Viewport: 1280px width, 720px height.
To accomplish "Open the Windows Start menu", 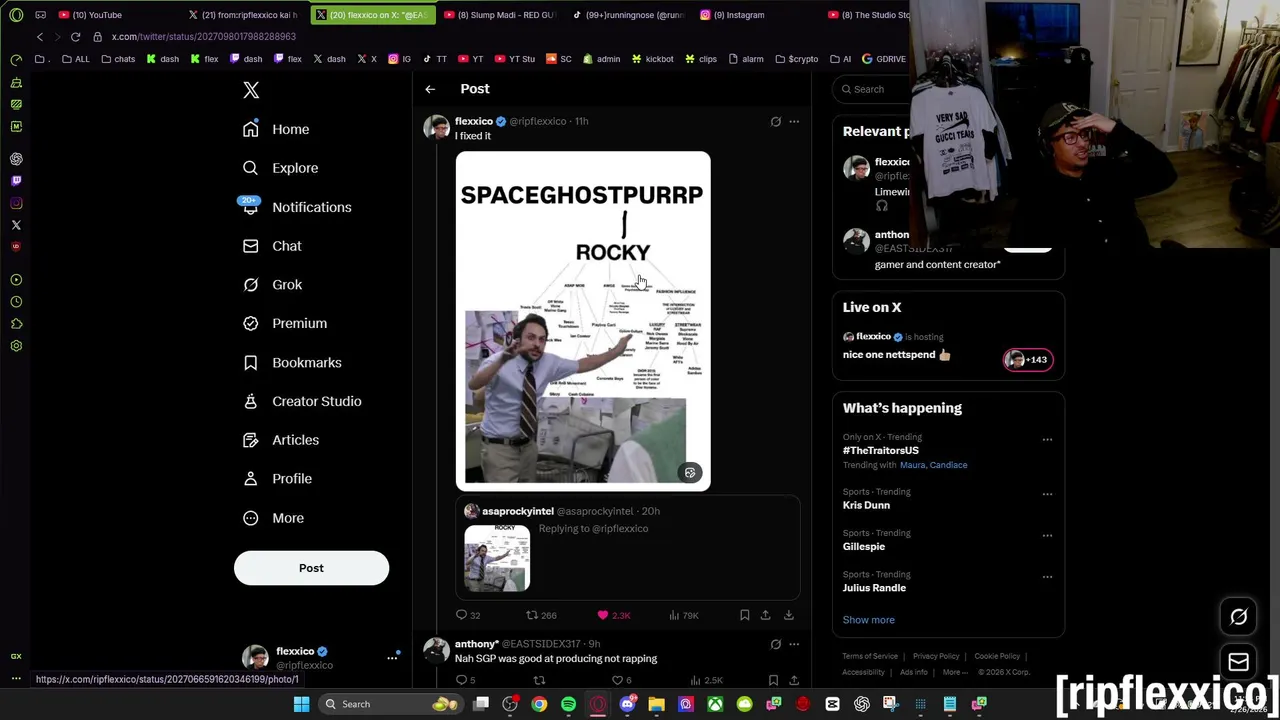I will point(301,704).
